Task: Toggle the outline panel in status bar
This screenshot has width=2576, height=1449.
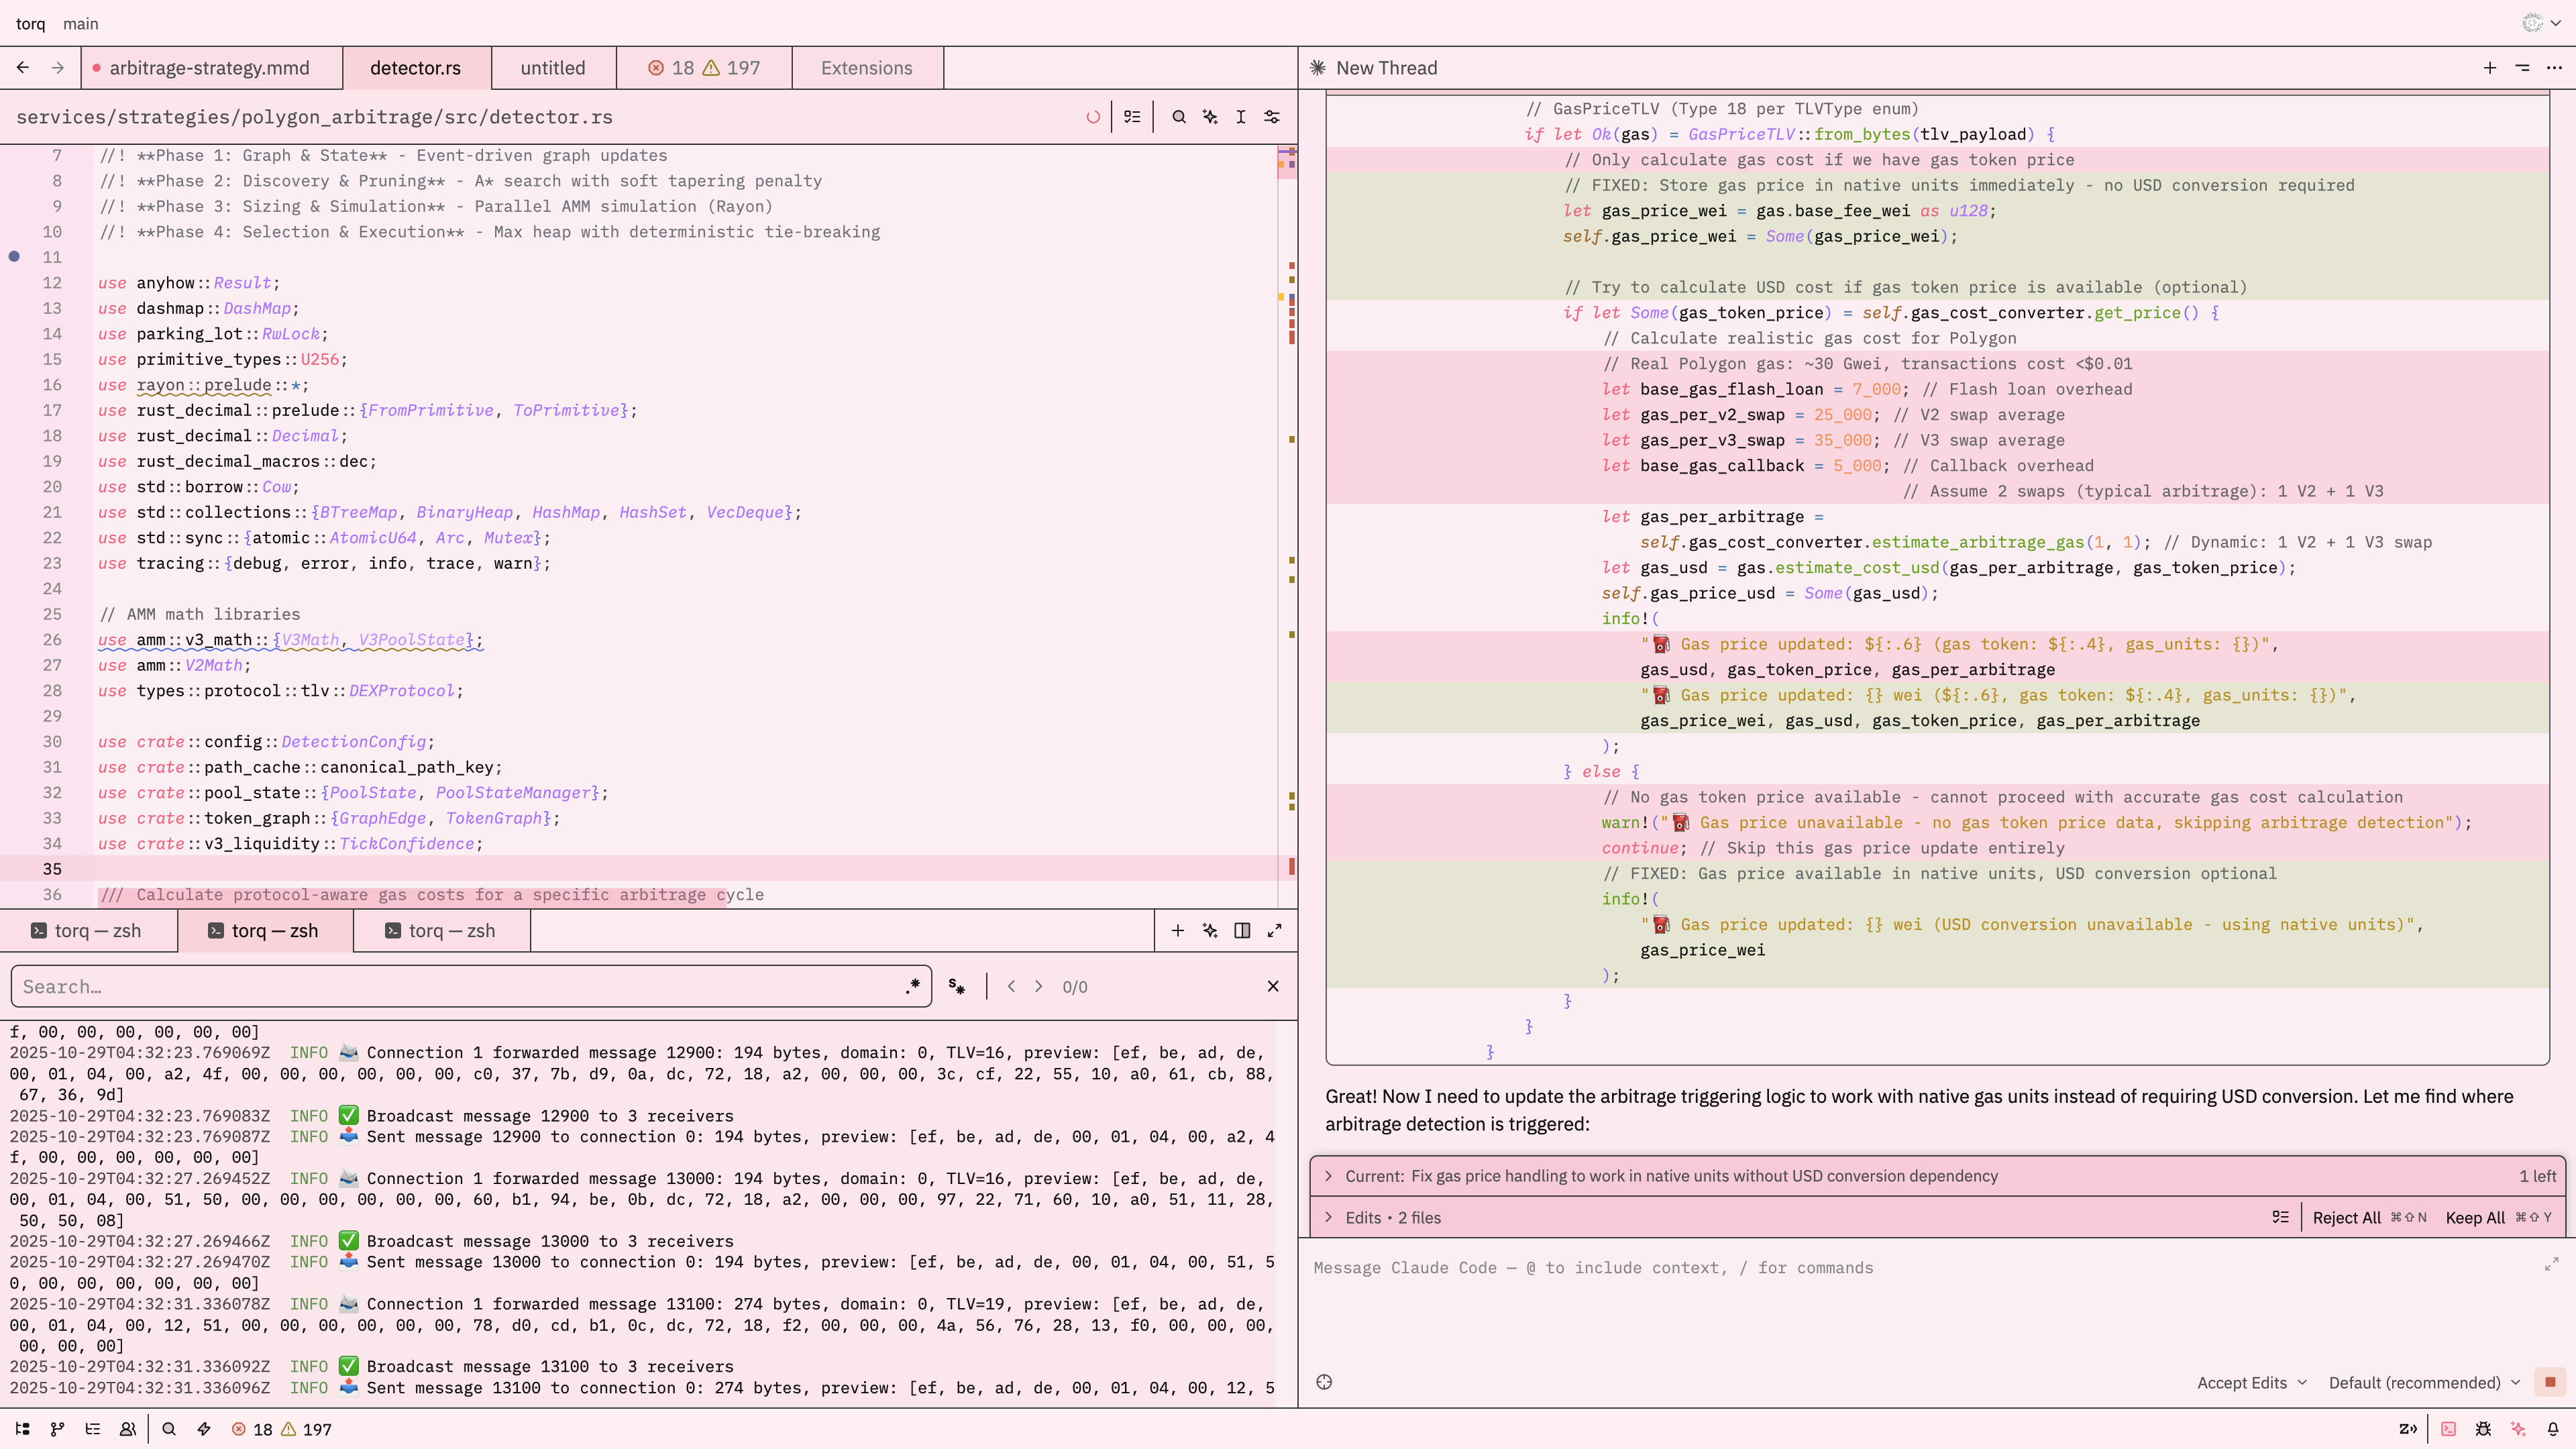Action: (x=93, y=1429)
